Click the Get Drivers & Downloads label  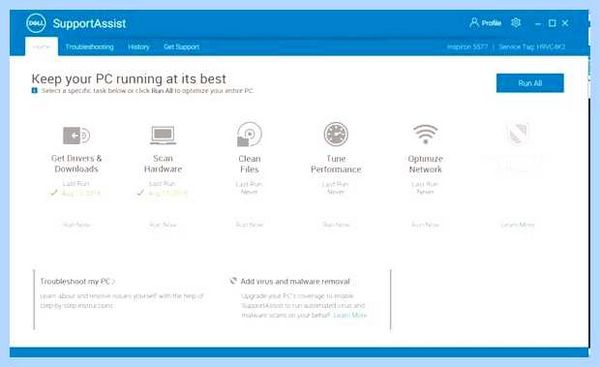tap(77, 163)
